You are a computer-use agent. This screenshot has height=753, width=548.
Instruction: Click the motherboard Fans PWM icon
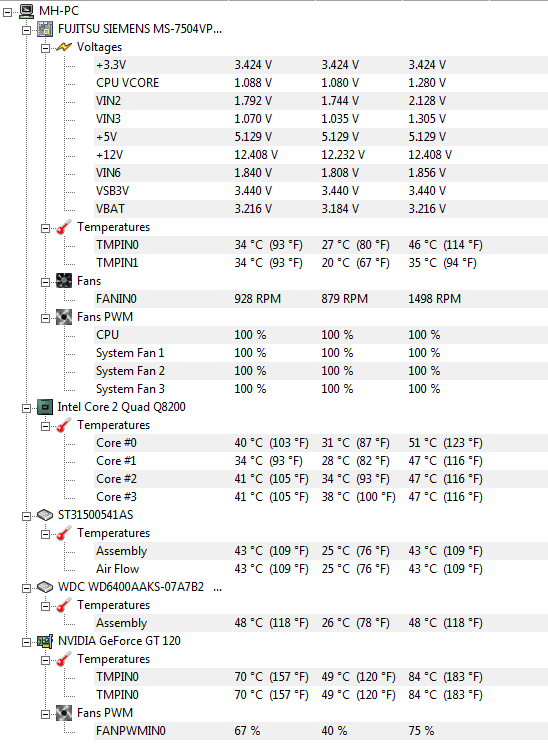[x=64, y=317]
